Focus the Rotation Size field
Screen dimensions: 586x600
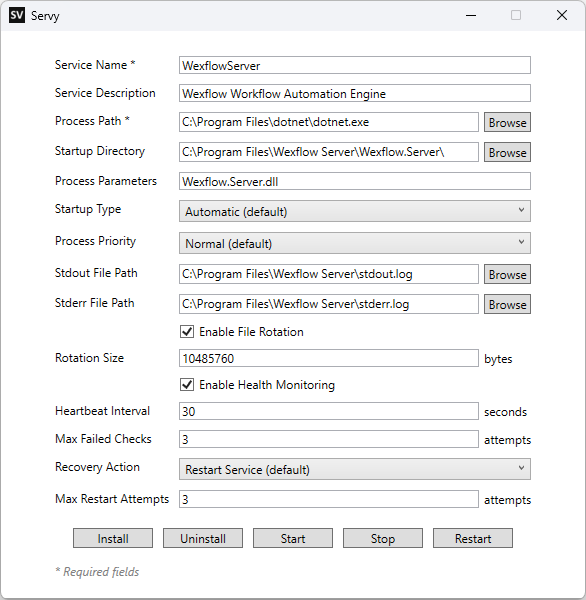(x=328, y=358)
